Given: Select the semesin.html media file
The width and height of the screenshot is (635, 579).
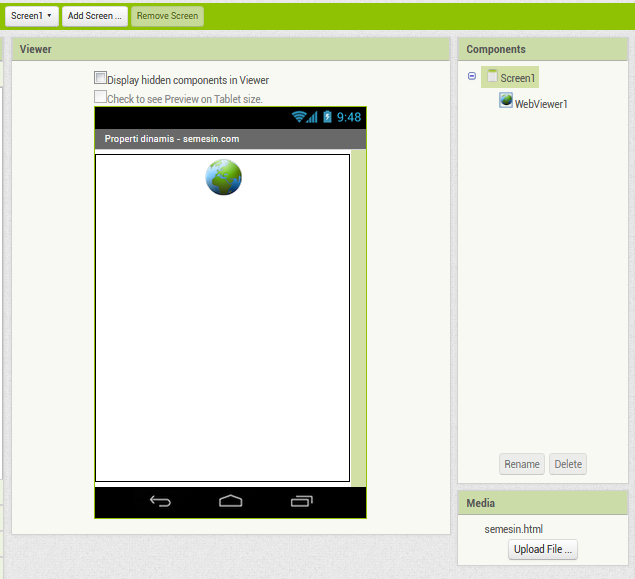Looking at the screenshot, I should tap(513, 529).
